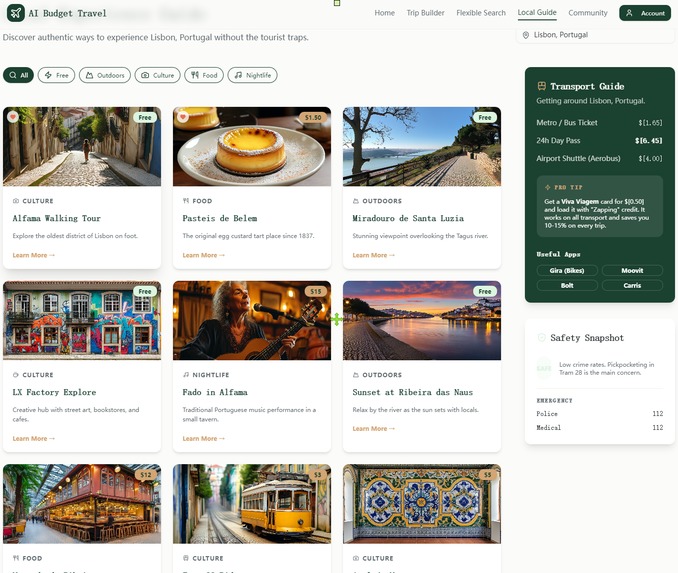
Task: Click the Sunset at Ribeira das Naus title
Action: pos(413,392)
